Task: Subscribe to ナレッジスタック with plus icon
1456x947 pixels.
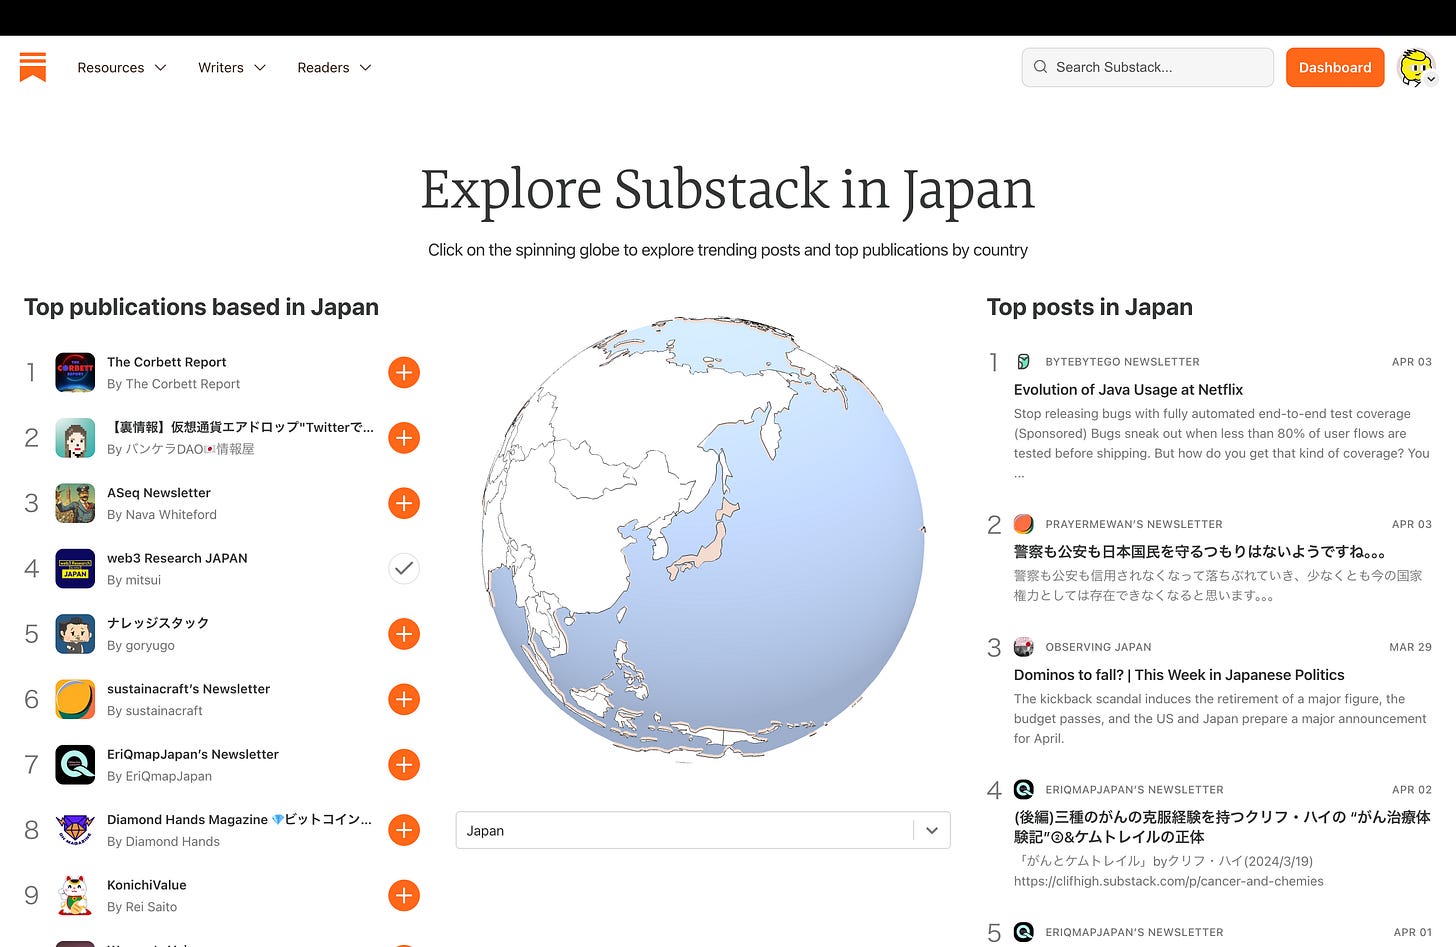Action: 404,634
